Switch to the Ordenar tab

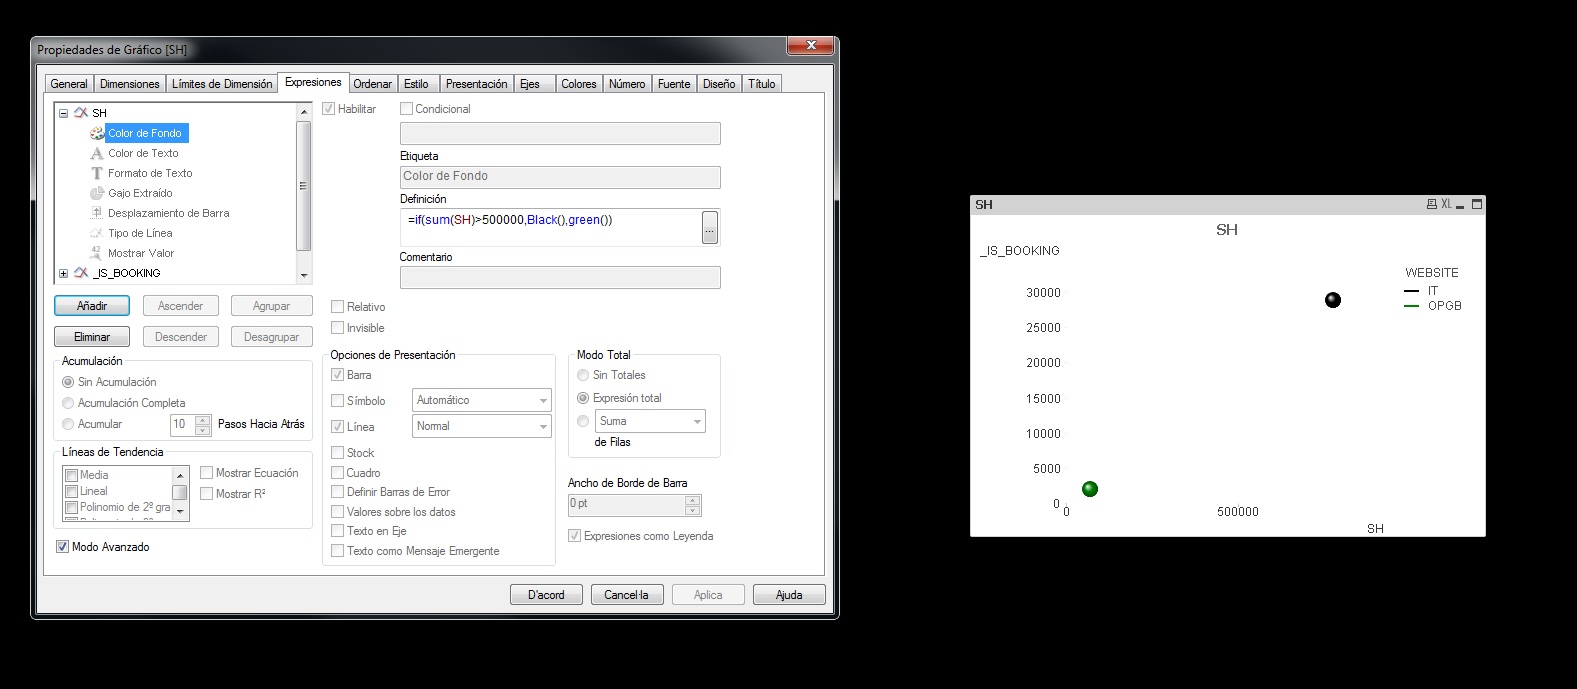(x=372, y=84)
